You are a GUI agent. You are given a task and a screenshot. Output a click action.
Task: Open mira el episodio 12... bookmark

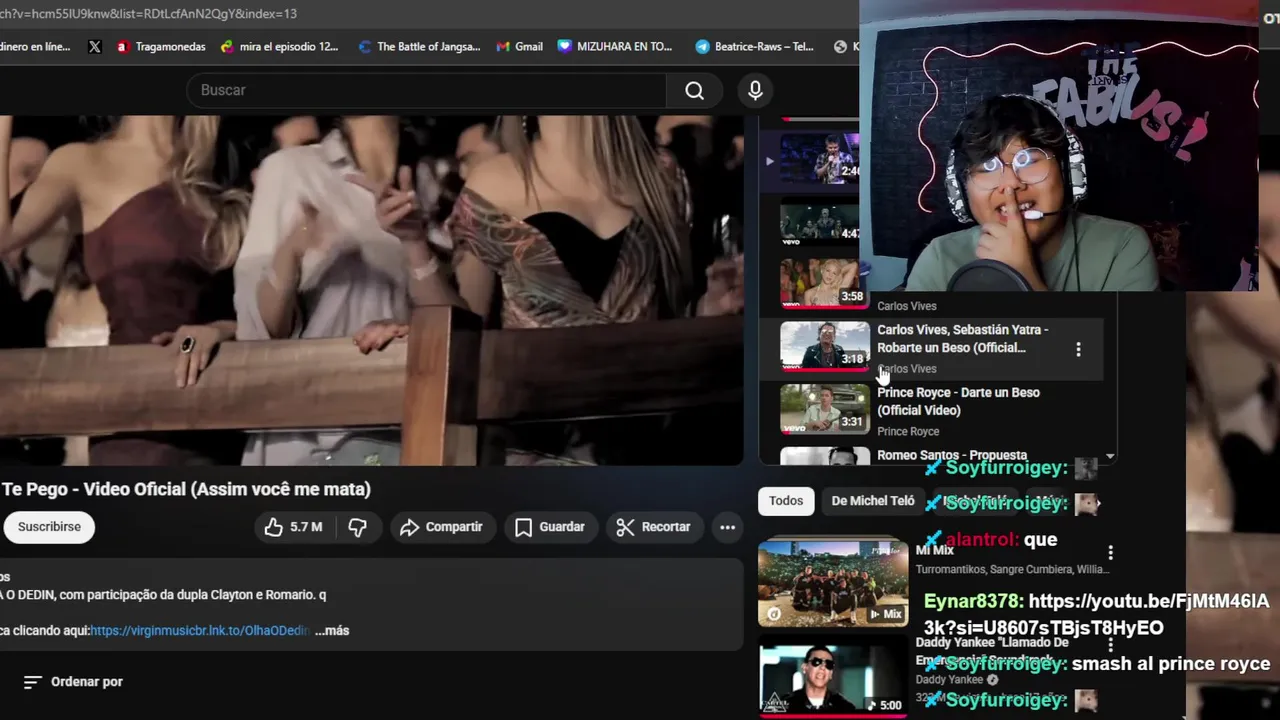[x=279, y=46]
